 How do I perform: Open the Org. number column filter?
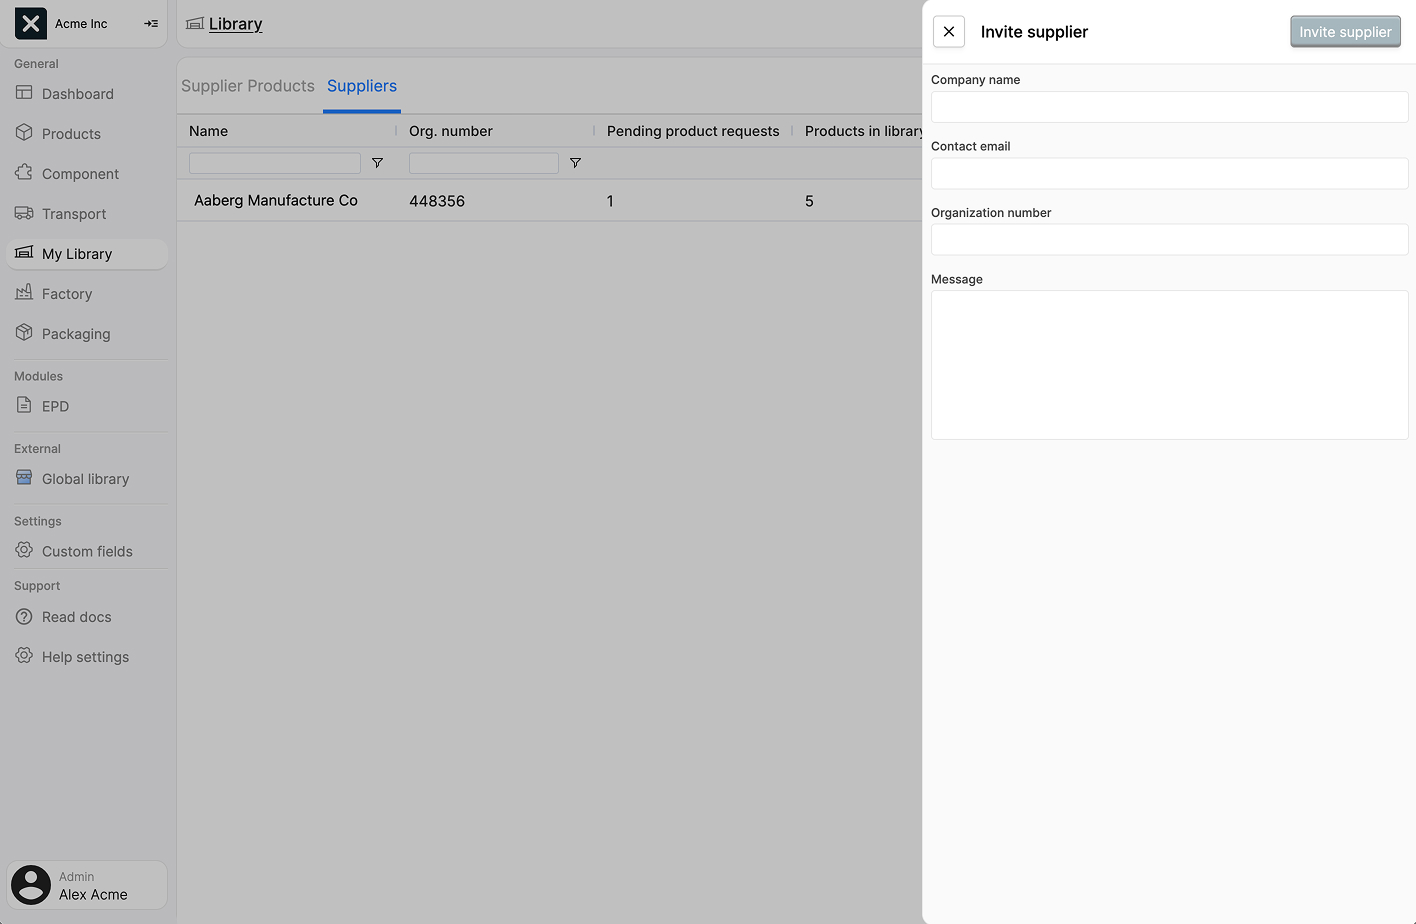[x=575, y=162]
